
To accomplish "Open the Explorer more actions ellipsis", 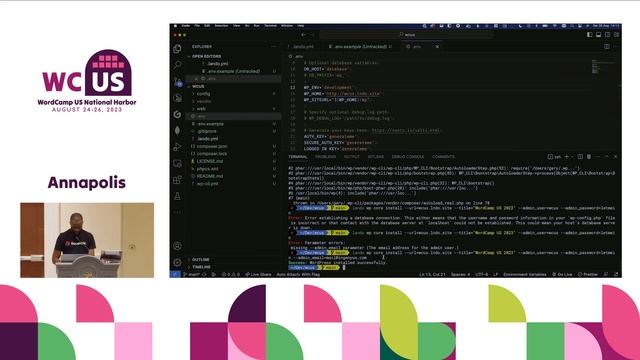I will 273,47.
